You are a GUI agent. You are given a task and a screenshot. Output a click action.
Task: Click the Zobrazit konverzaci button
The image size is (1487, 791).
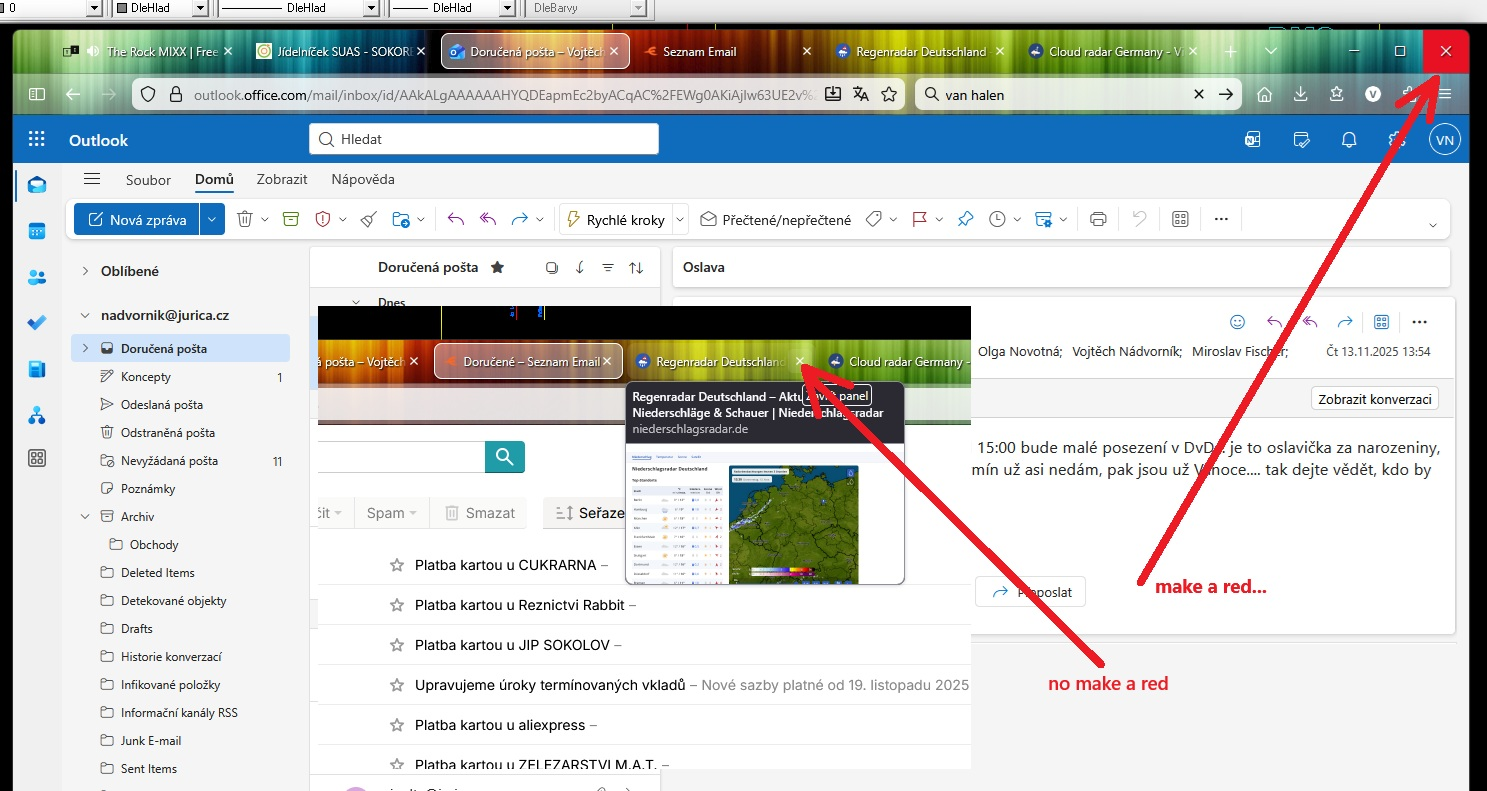click(x=1374, y=399)
